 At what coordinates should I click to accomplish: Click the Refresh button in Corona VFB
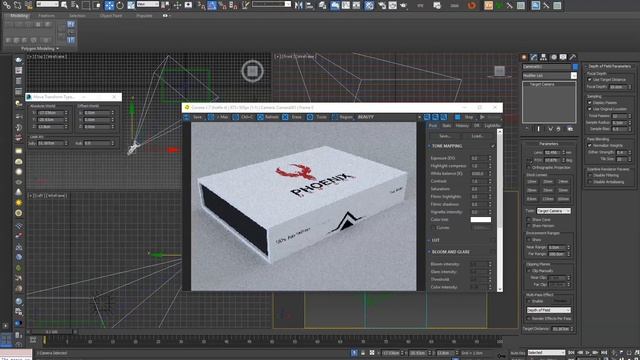click(x=267, y=117)
